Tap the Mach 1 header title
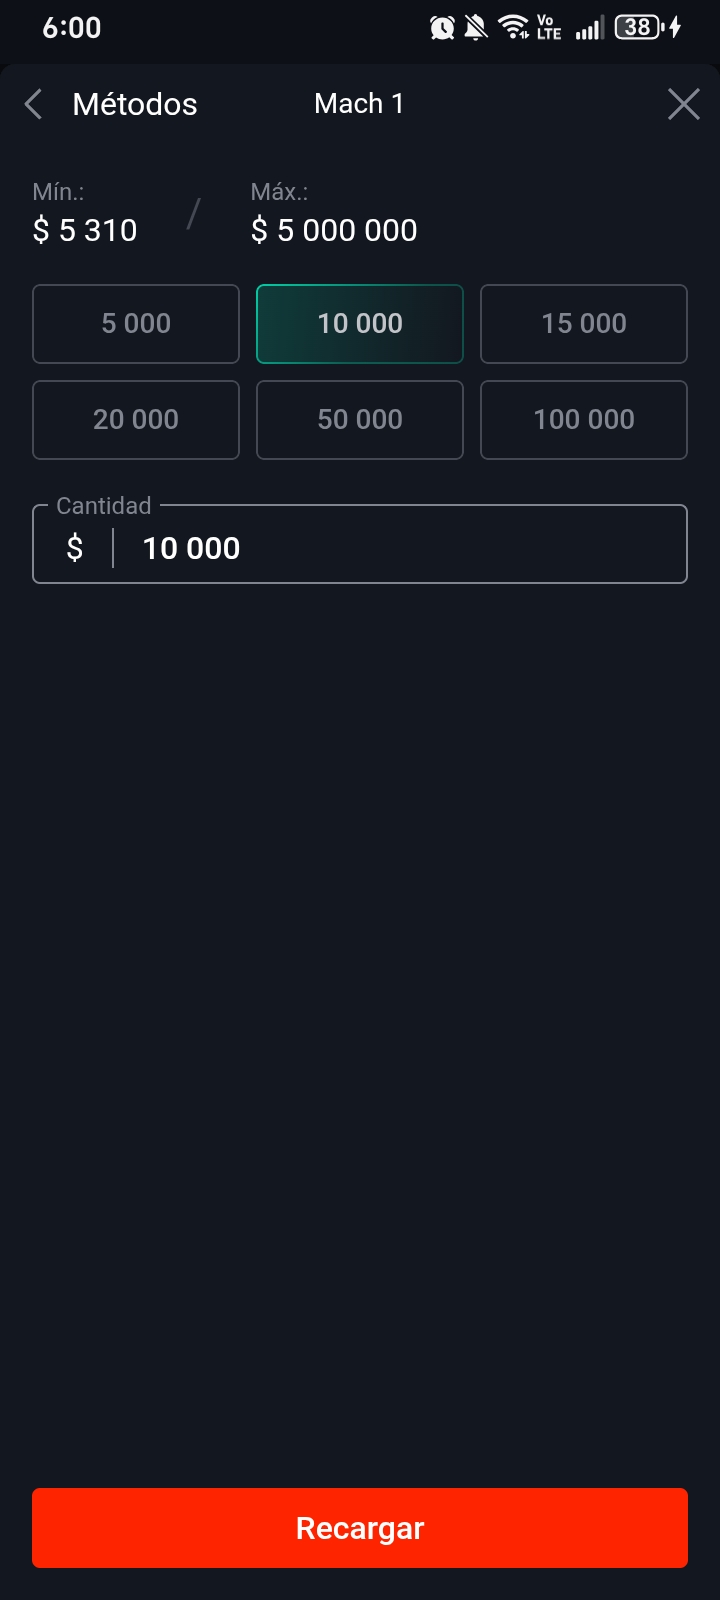This screenshot has width=720, height=1600. 359,104
